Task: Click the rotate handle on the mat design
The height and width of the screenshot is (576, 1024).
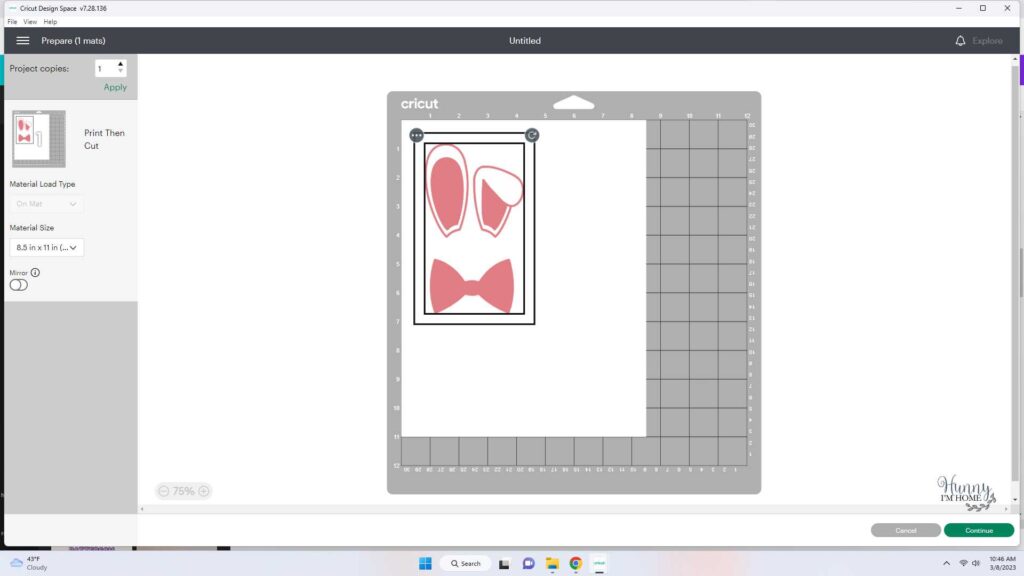Action: pyautogui.click(x=532, y=135)
